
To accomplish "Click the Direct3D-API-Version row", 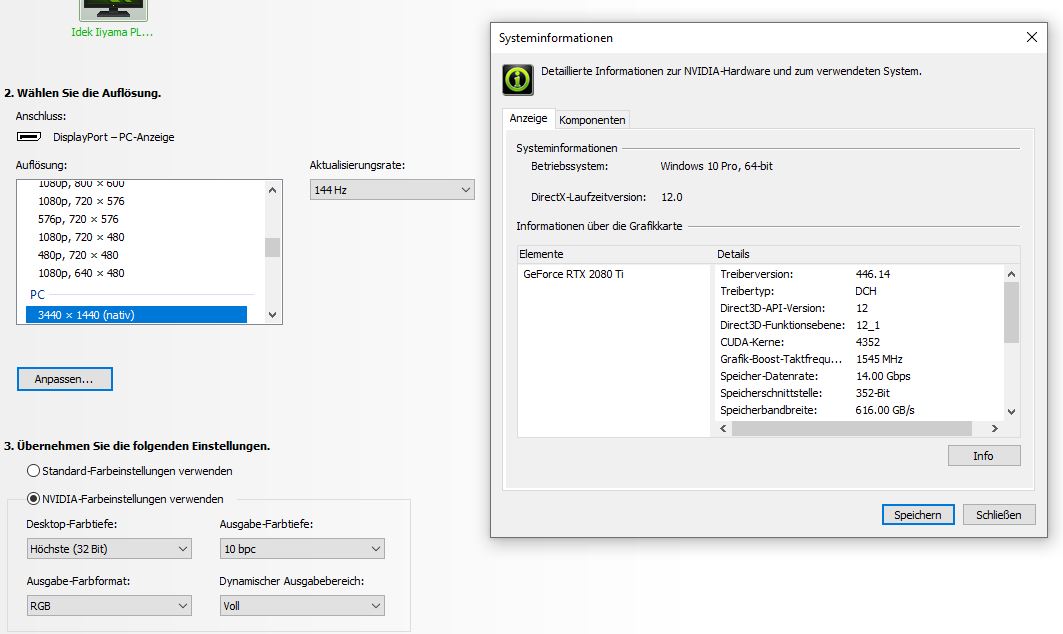I will (x=860, y=308).
